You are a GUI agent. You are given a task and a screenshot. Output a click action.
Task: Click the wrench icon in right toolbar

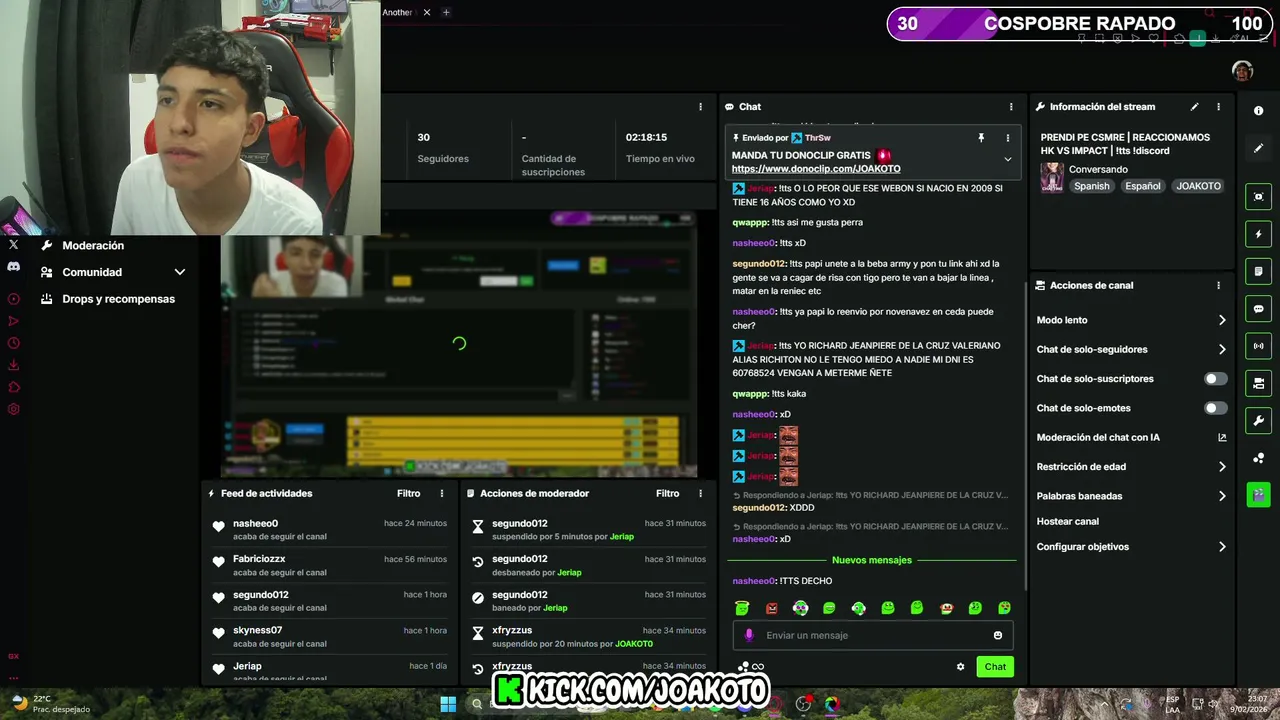pyautogui.click(x=1258, y=420)
